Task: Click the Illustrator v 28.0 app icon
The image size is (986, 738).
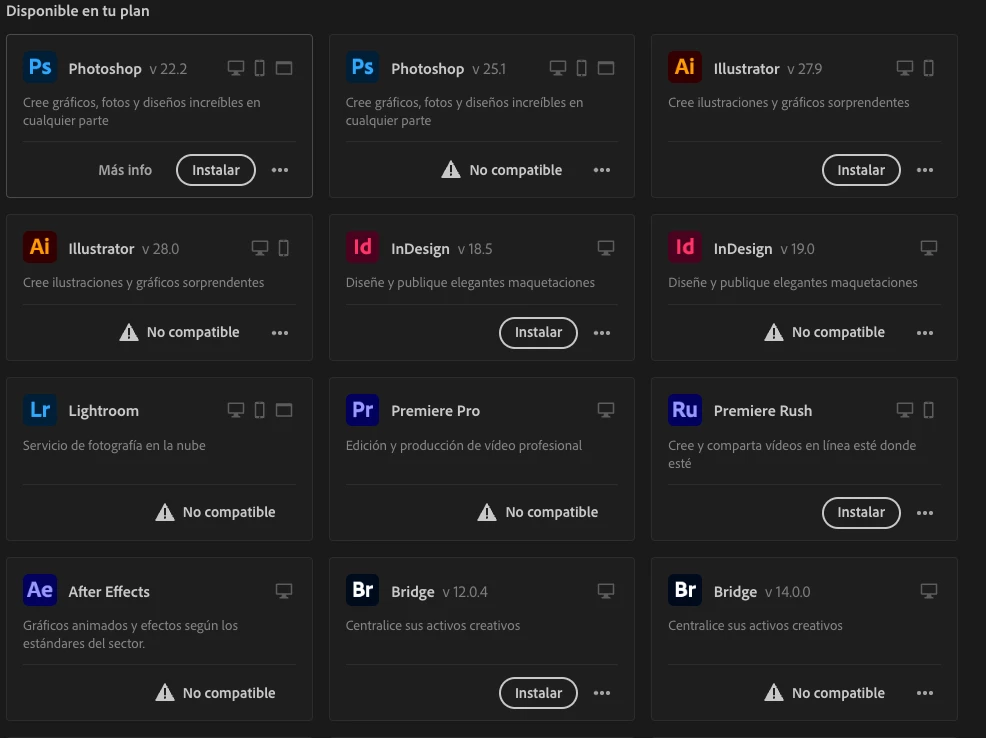Action: tap(40, 246)
